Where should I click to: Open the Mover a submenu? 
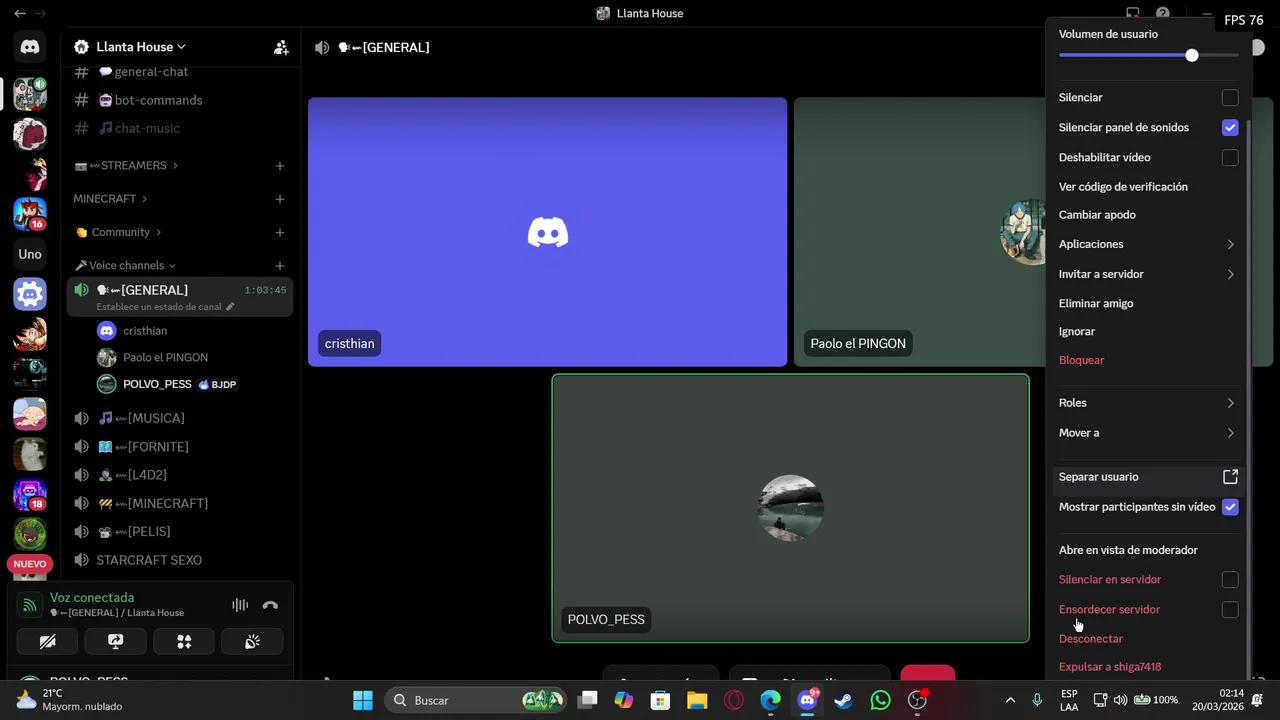(x=1148, y=433)
